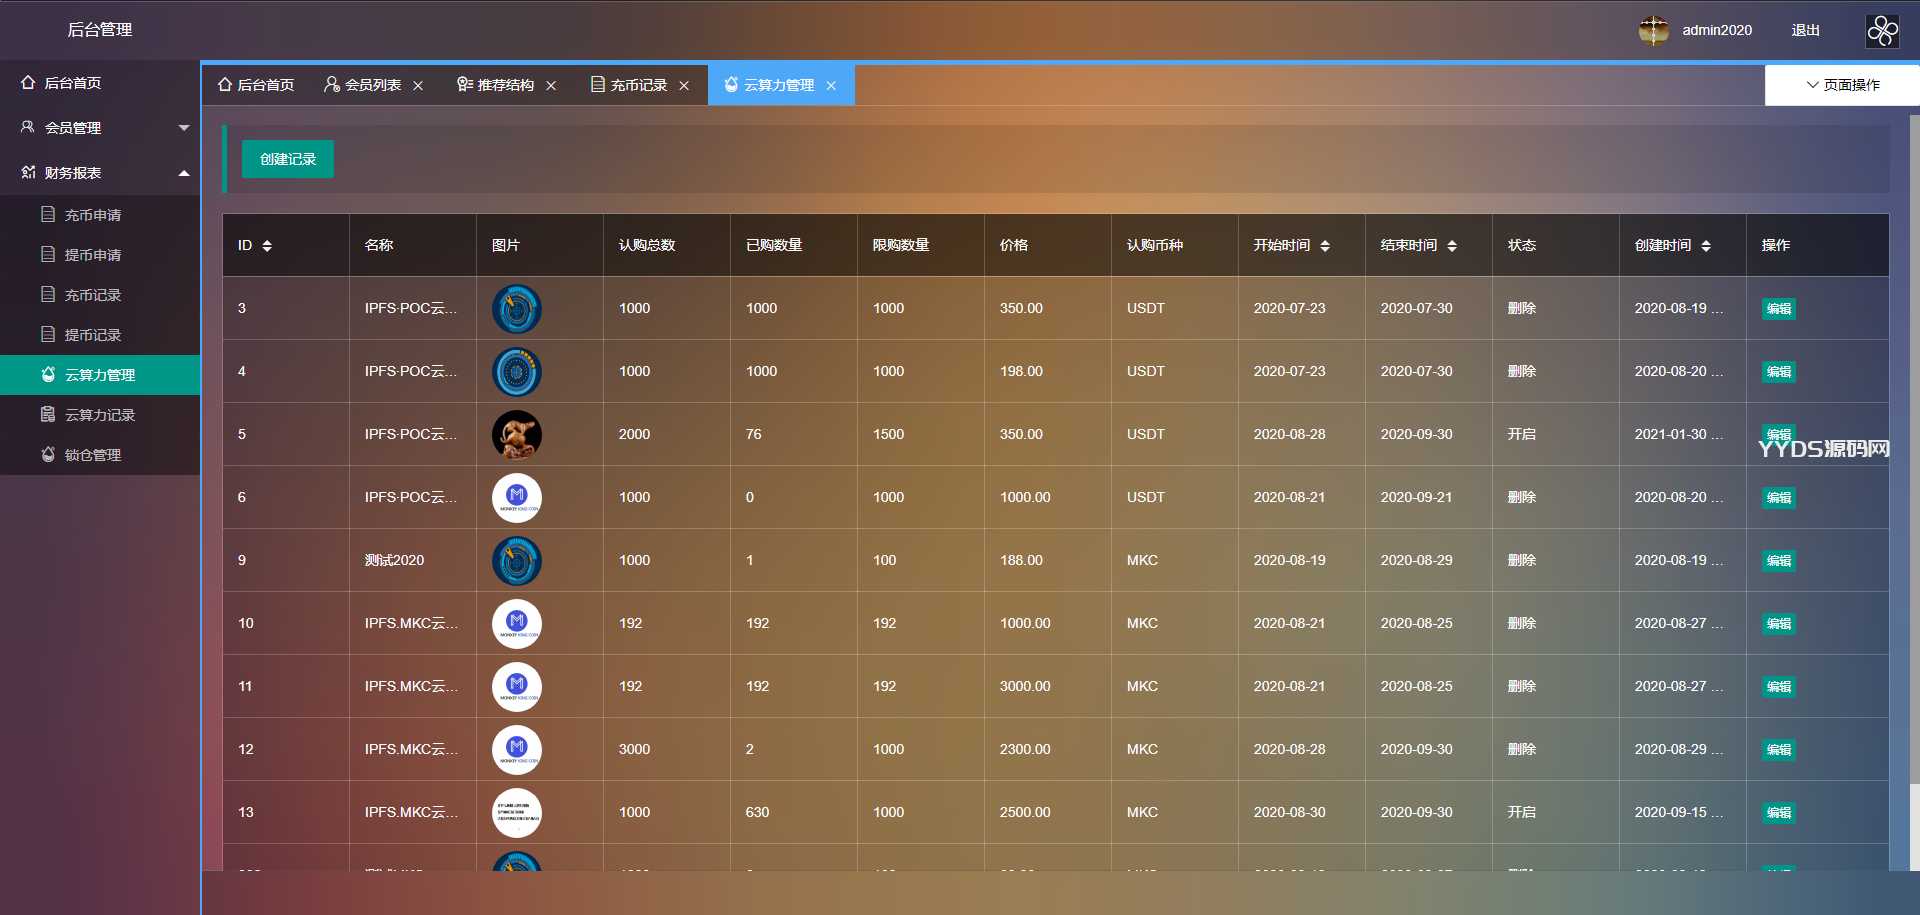This screenshot has height=915, width=1920.
Task: Collapse the 财务报表 sidebar menu
Action: [100, 173]
